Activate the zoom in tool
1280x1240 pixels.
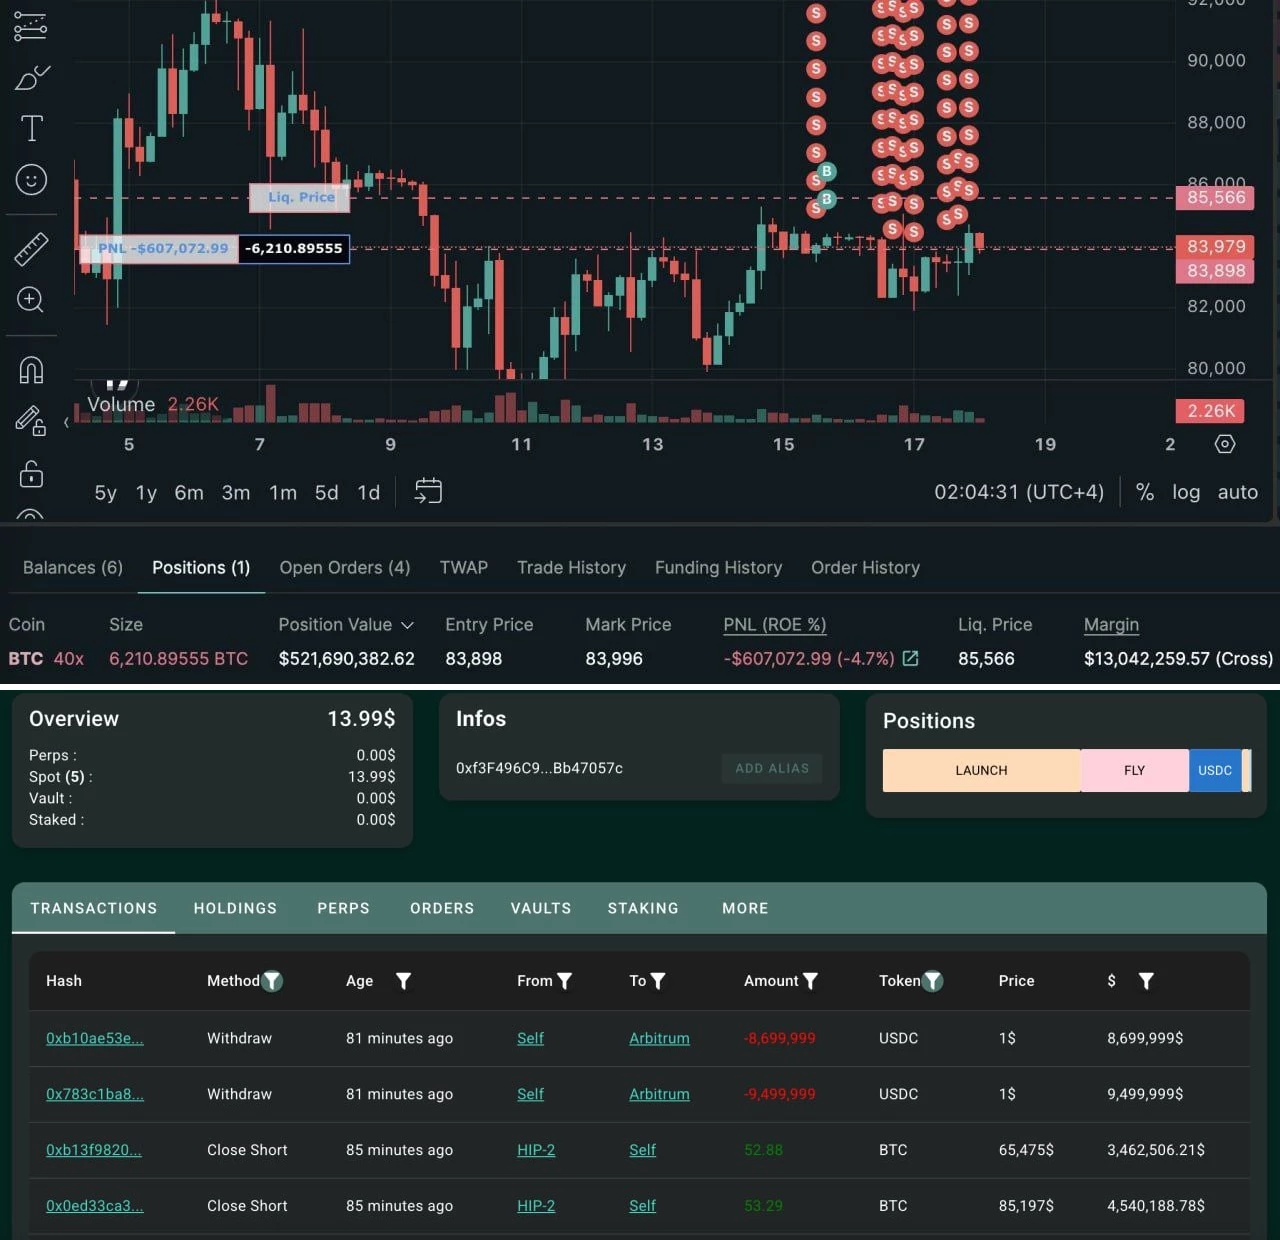point(31,299)
